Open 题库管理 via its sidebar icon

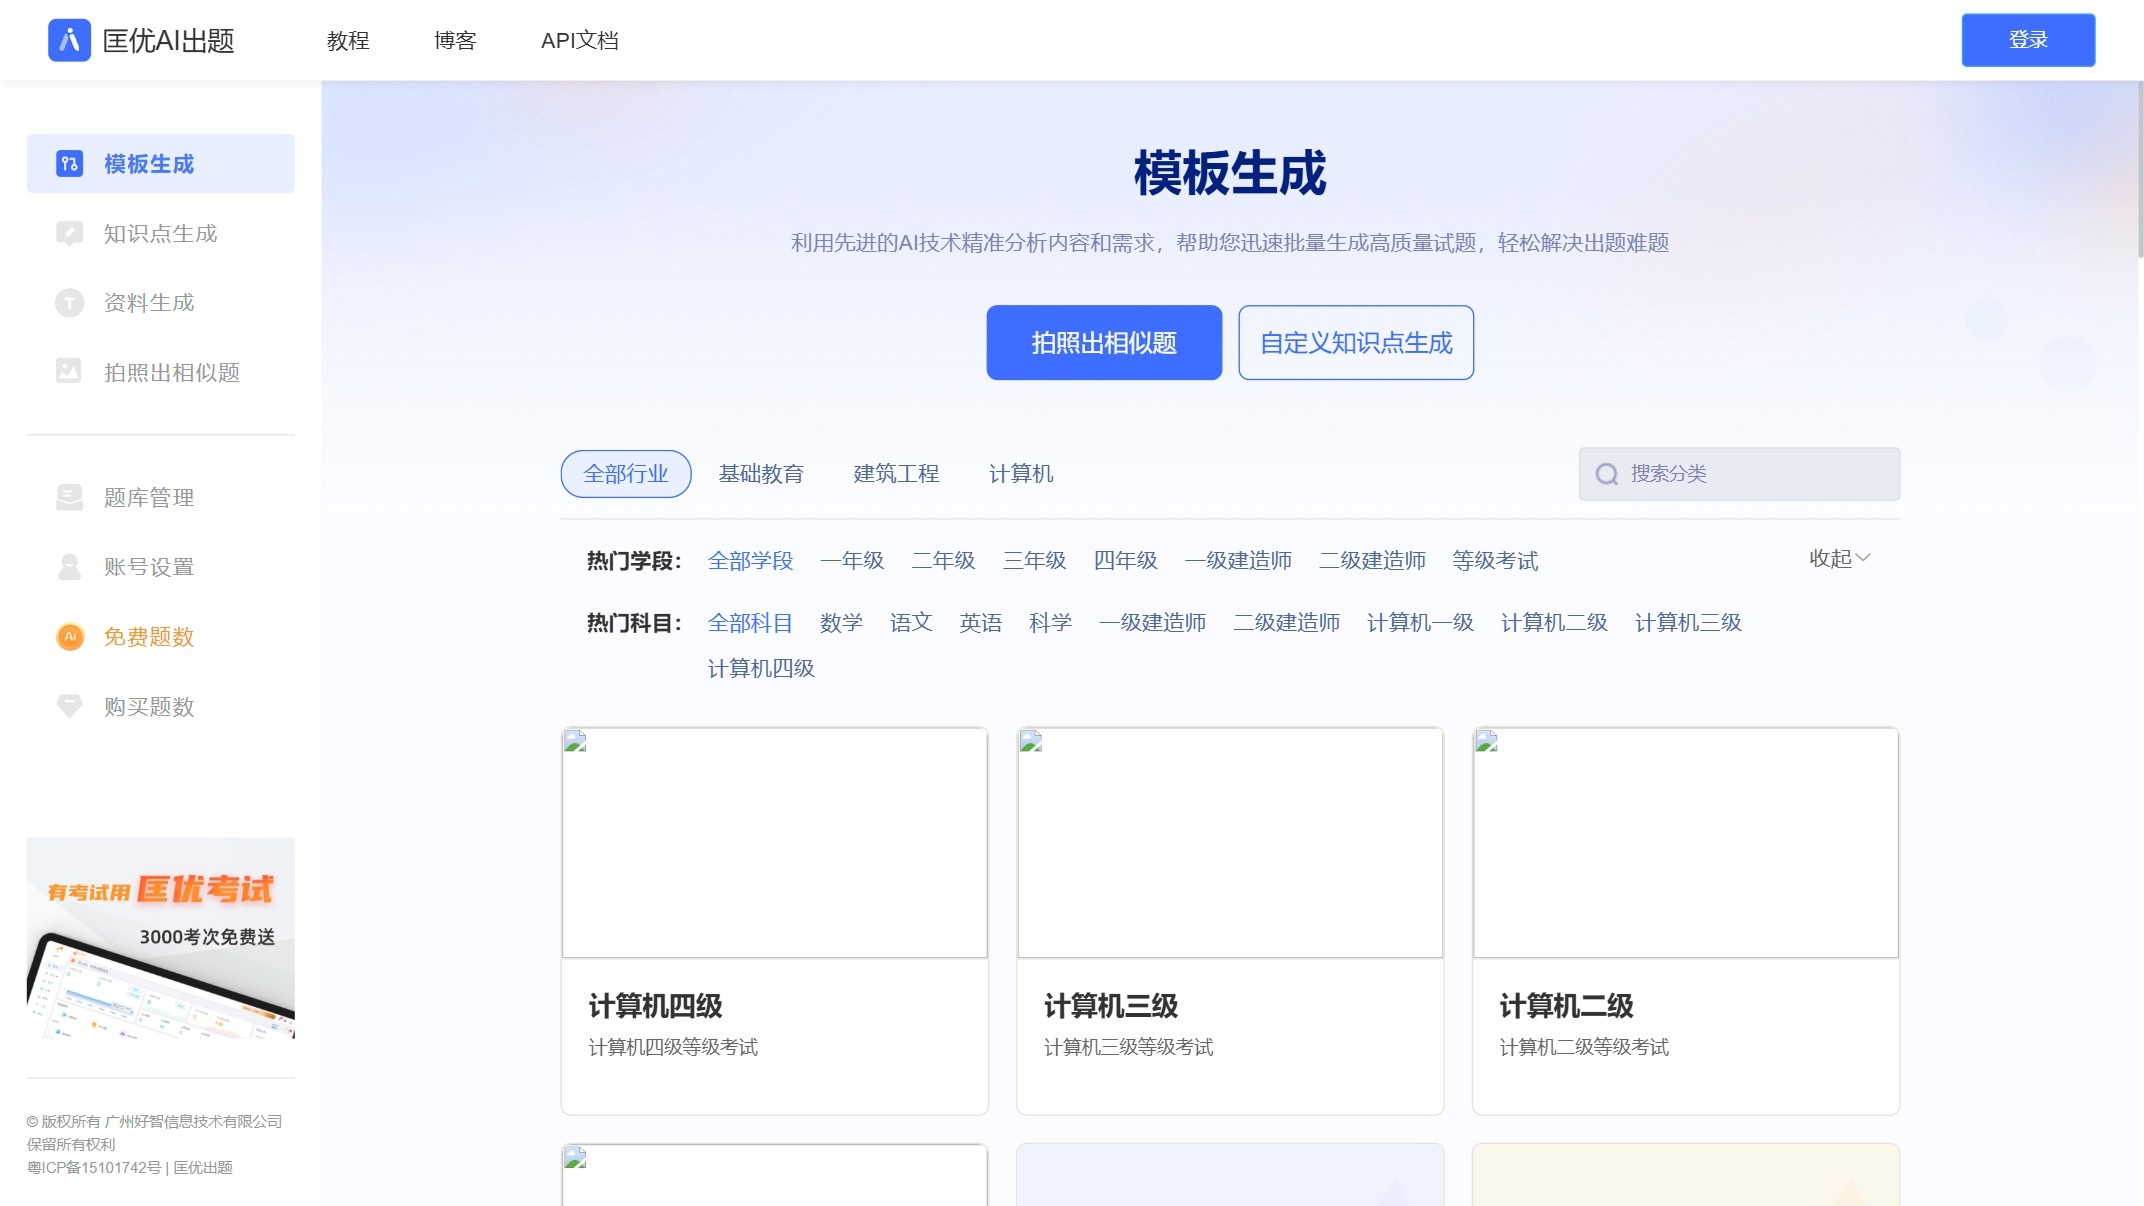69,497
